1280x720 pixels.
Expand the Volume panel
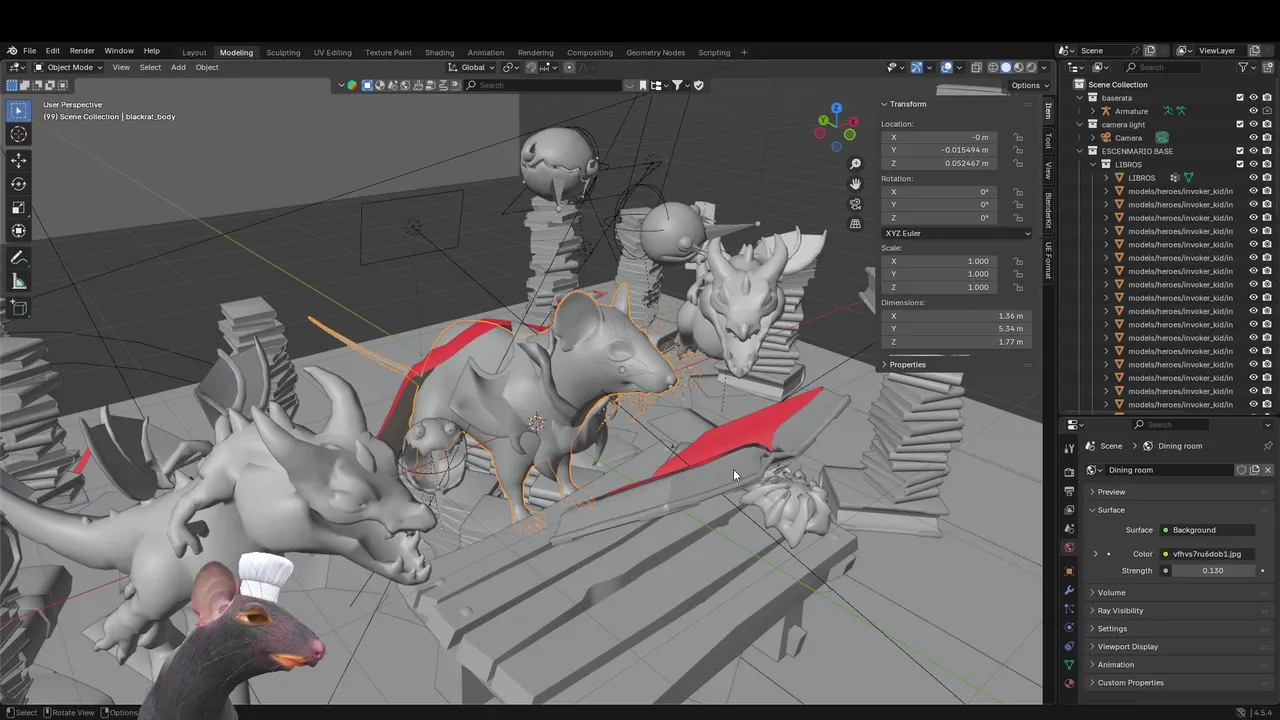(1111, 592)
